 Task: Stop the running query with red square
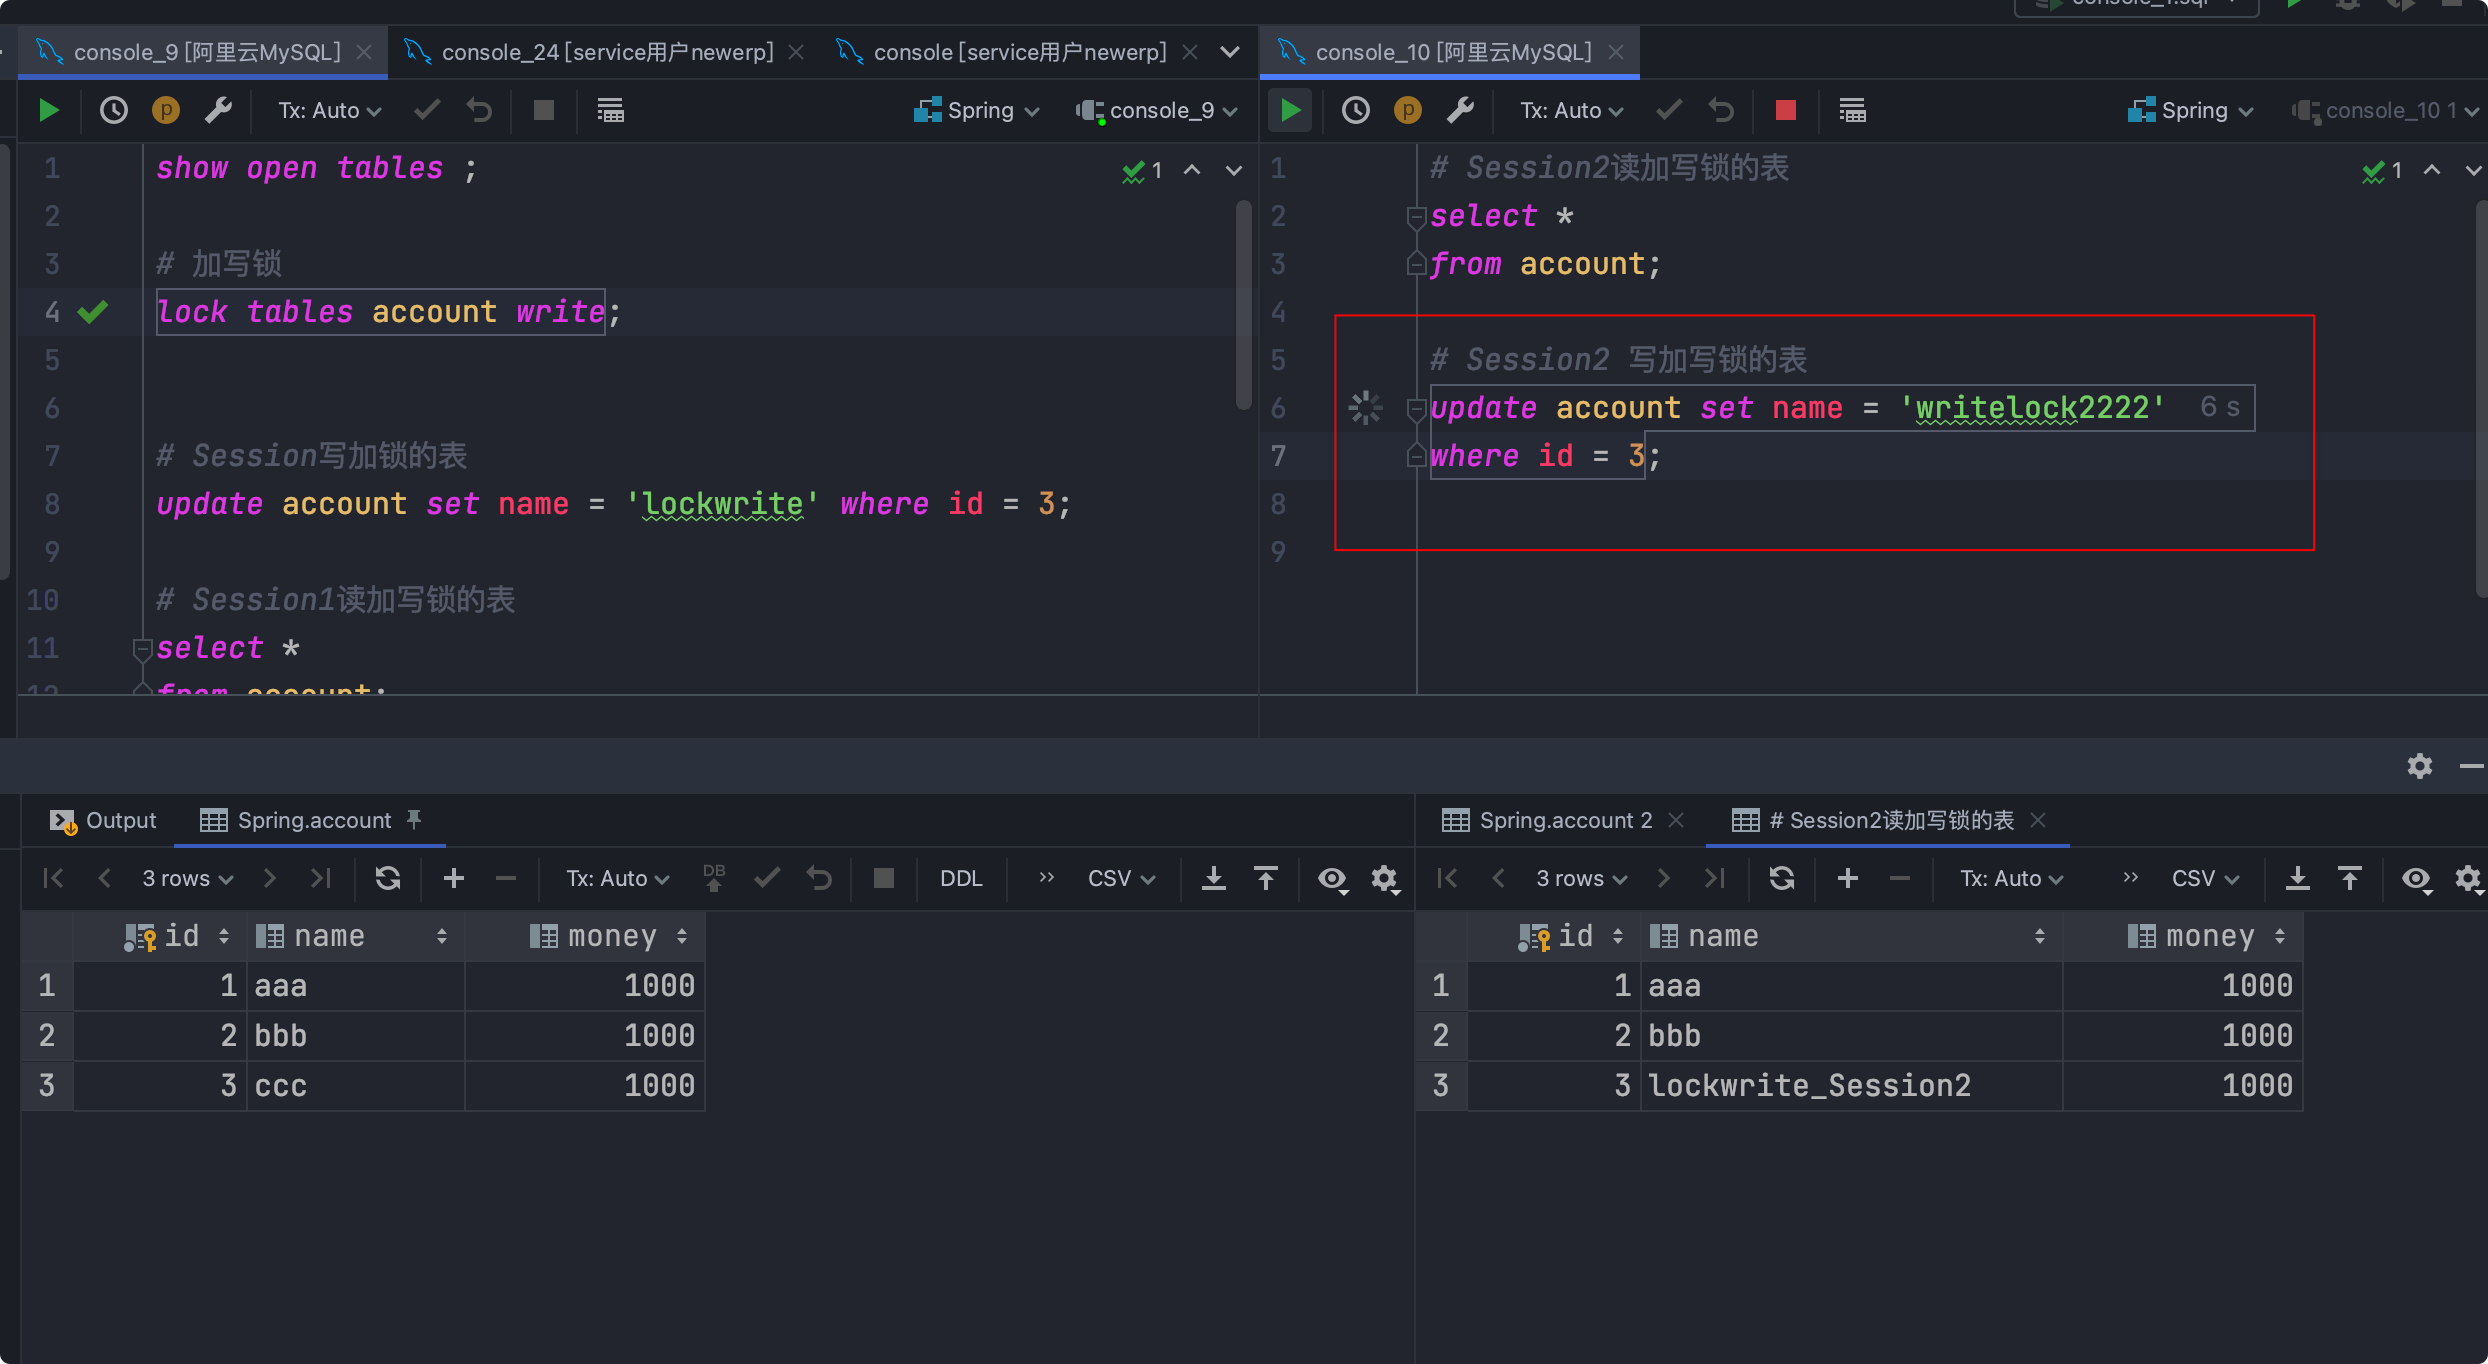1785,110
